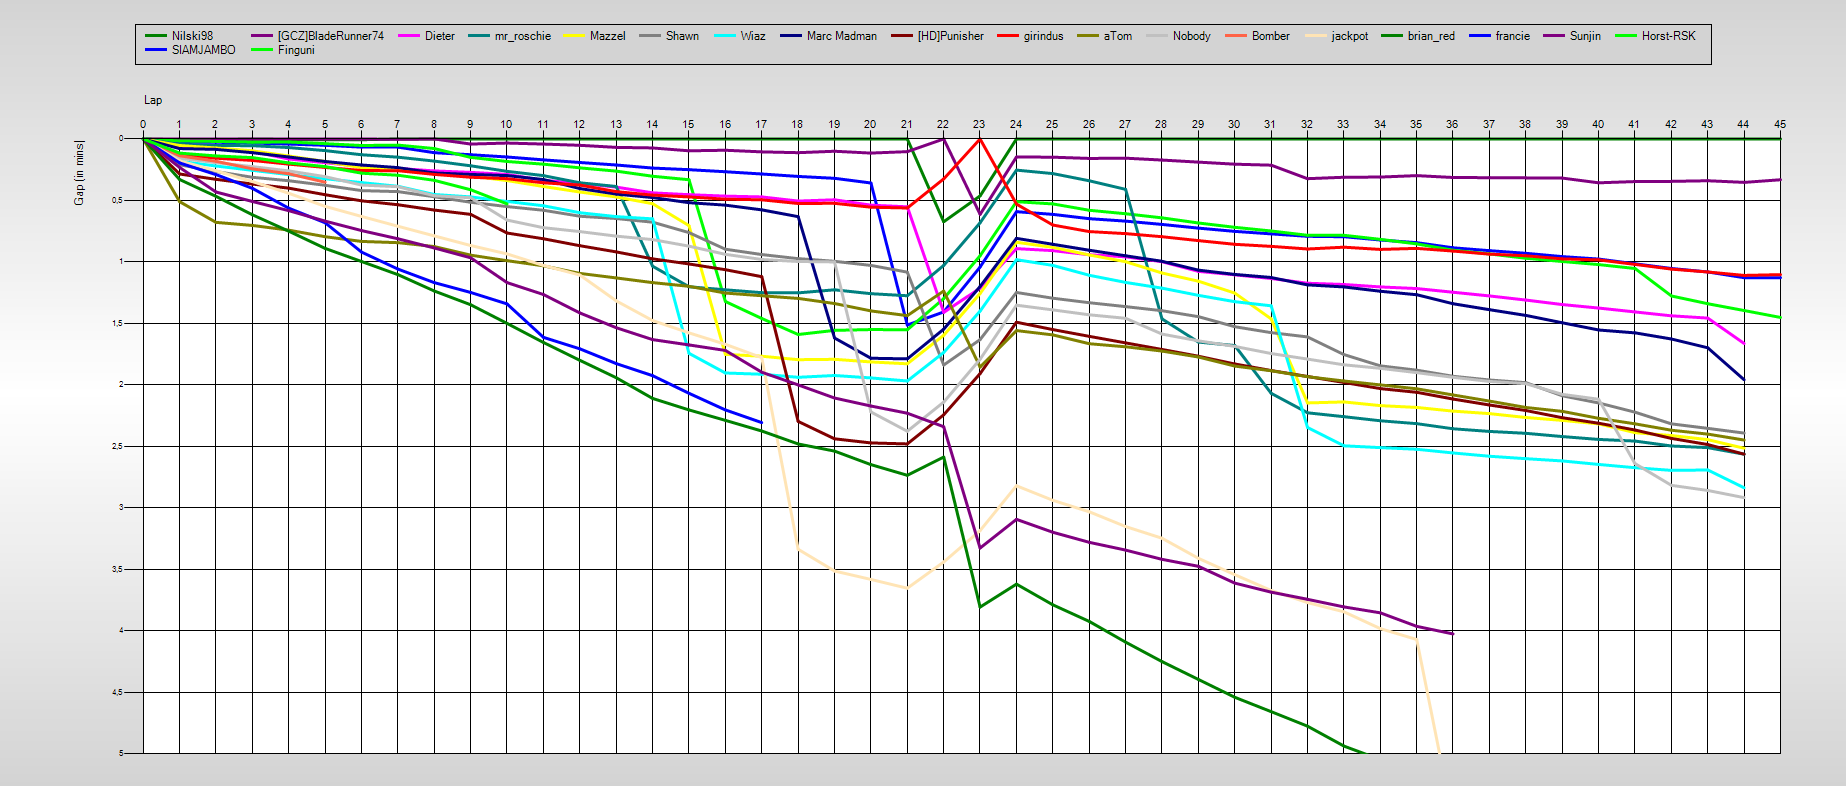Click the brian_red legend entry
Viewport: 1846px width, 786px height.
(1430, 36)
